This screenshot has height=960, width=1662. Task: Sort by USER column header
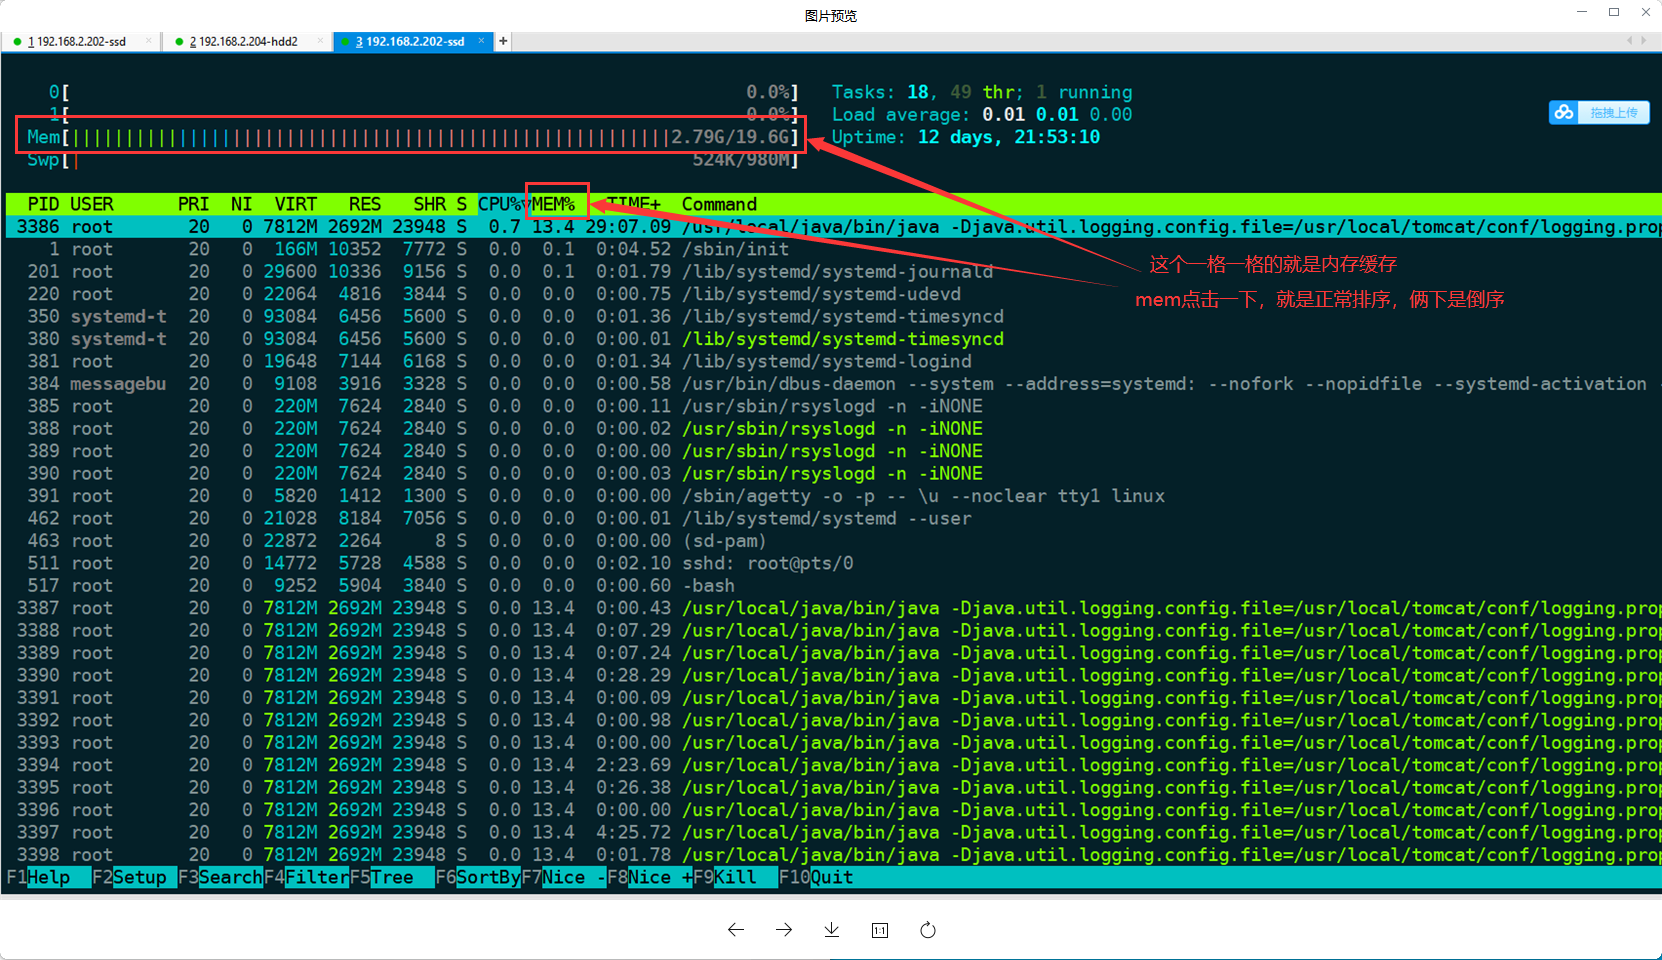[x=92, y=204]
